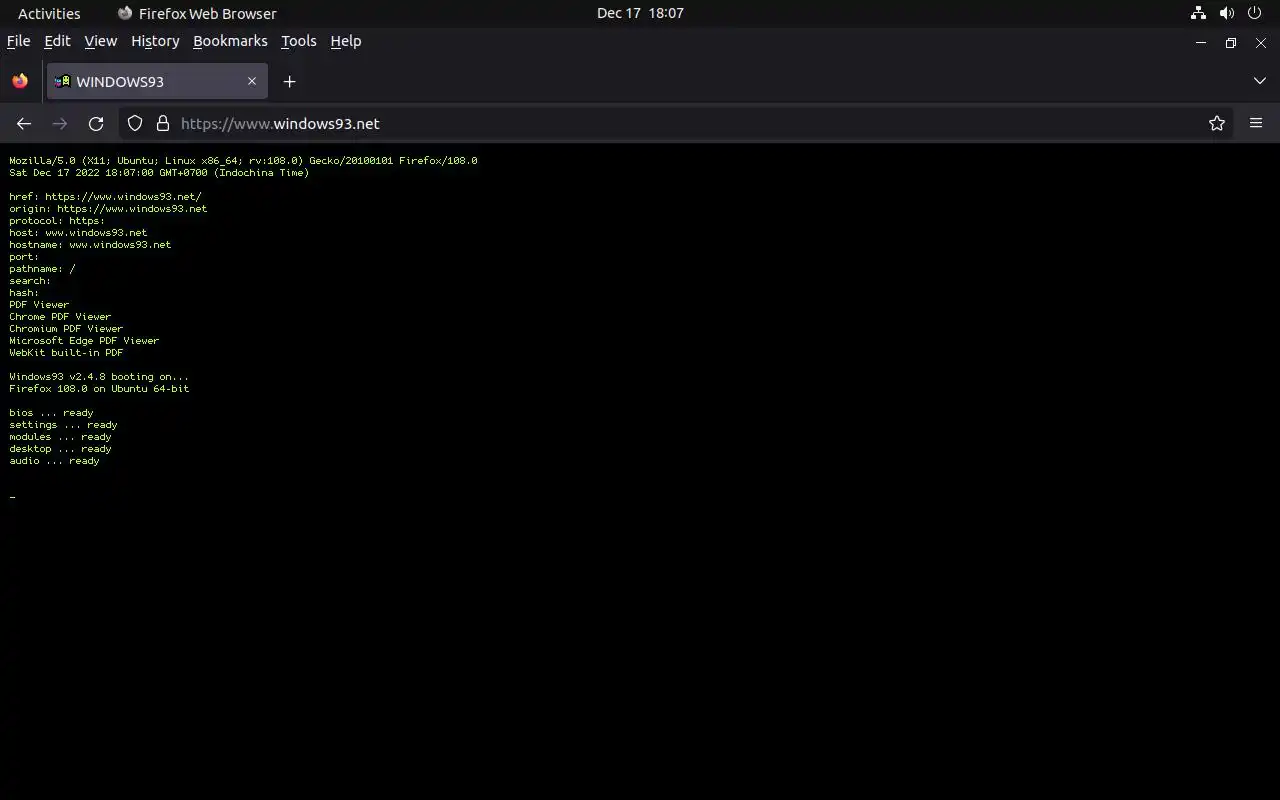Click the greyed Forward arrow

point(60,124)
